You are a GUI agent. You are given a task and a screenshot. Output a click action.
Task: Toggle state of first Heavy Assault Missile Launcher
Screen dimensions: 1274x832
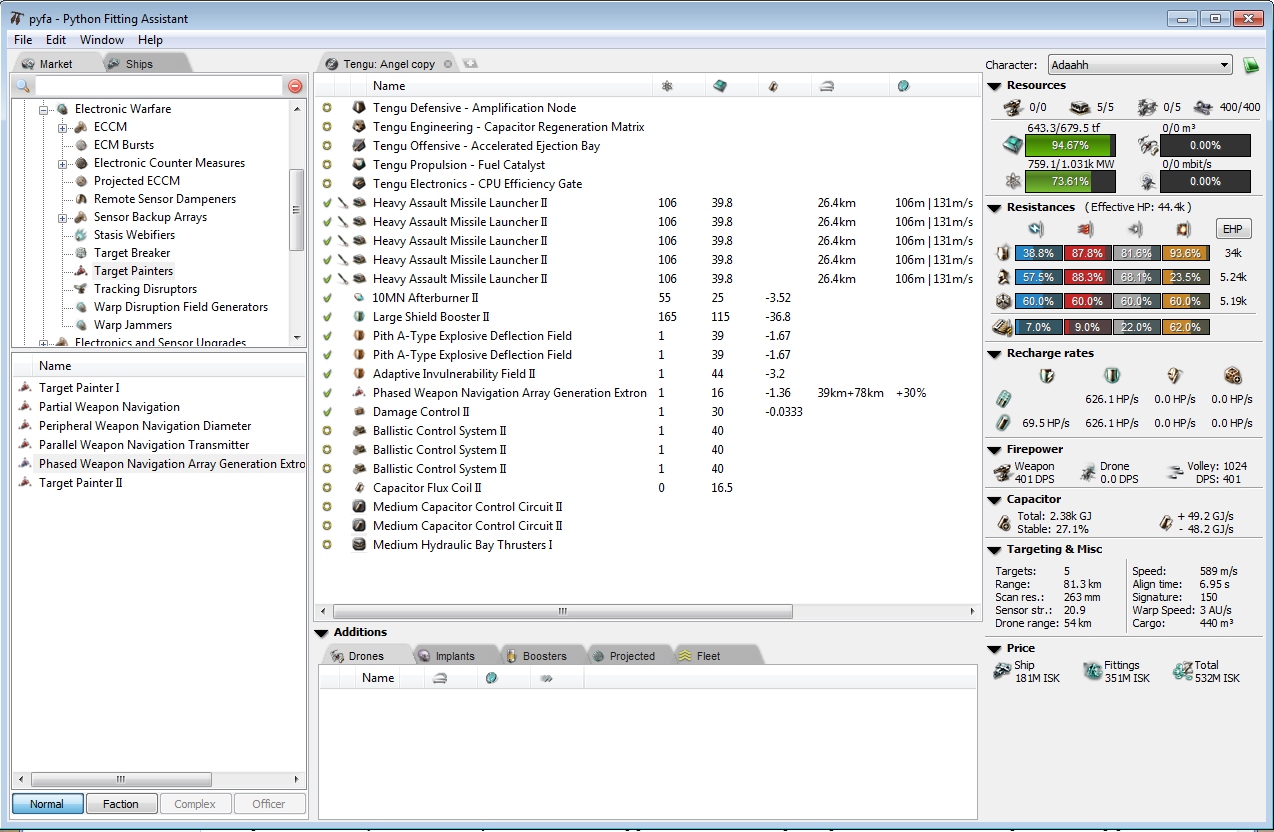click(327, 203)
